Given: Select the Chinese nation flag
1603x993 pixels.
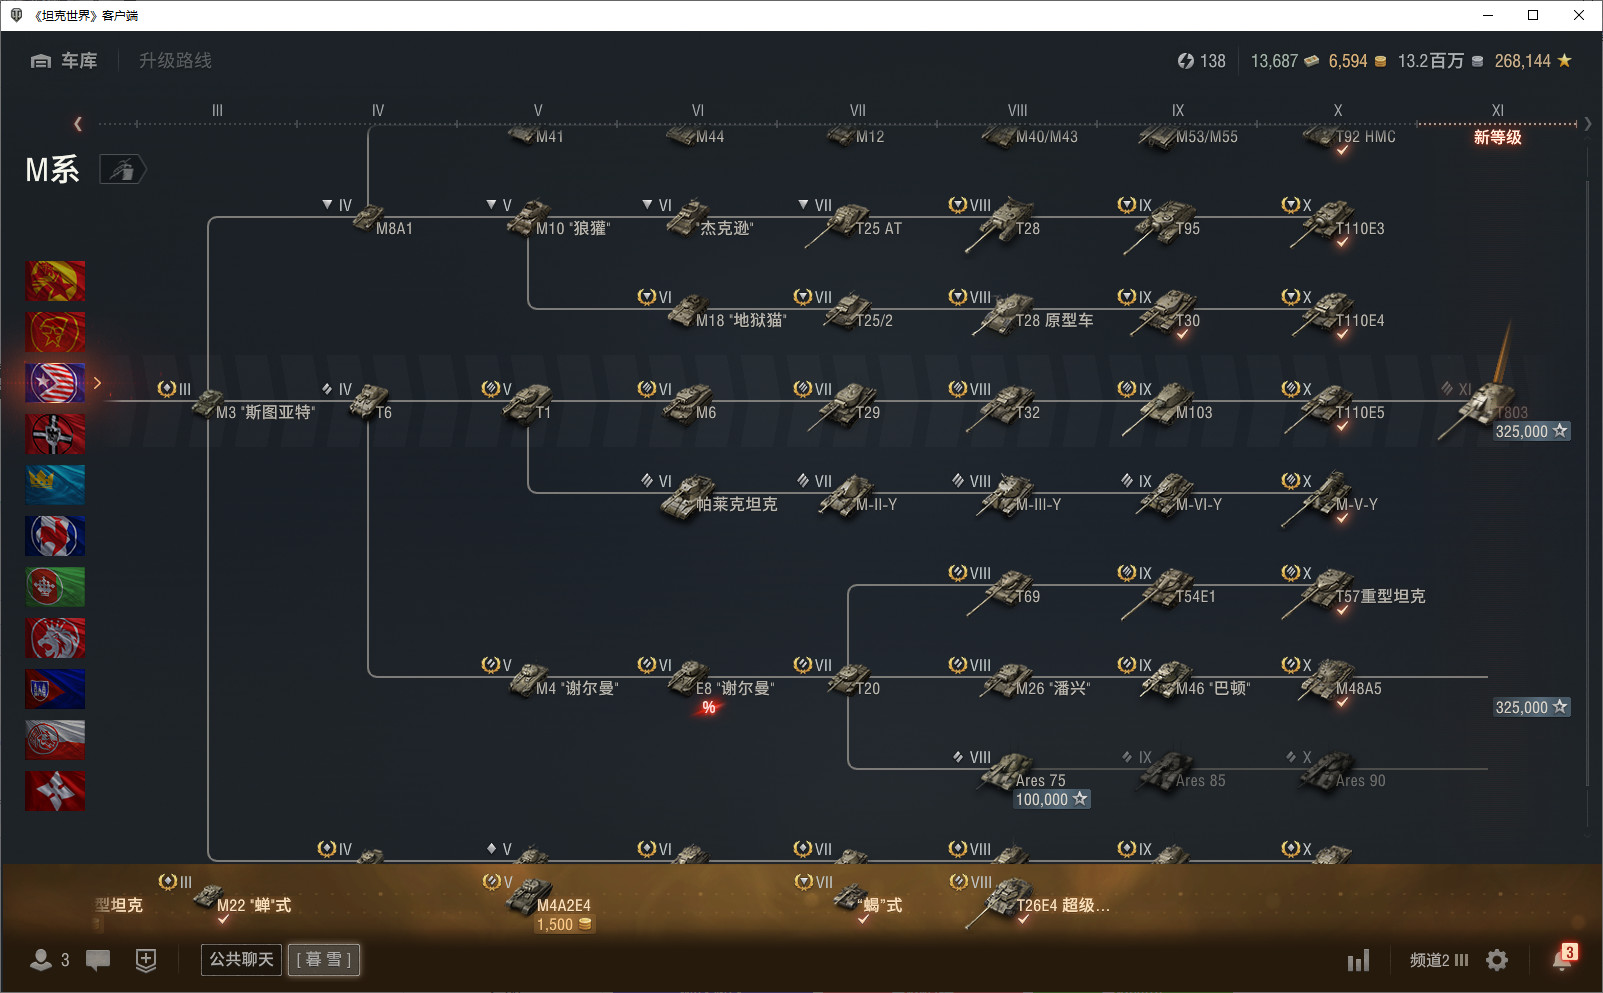Looking at the screenshot, I should (x=55, y=281).
